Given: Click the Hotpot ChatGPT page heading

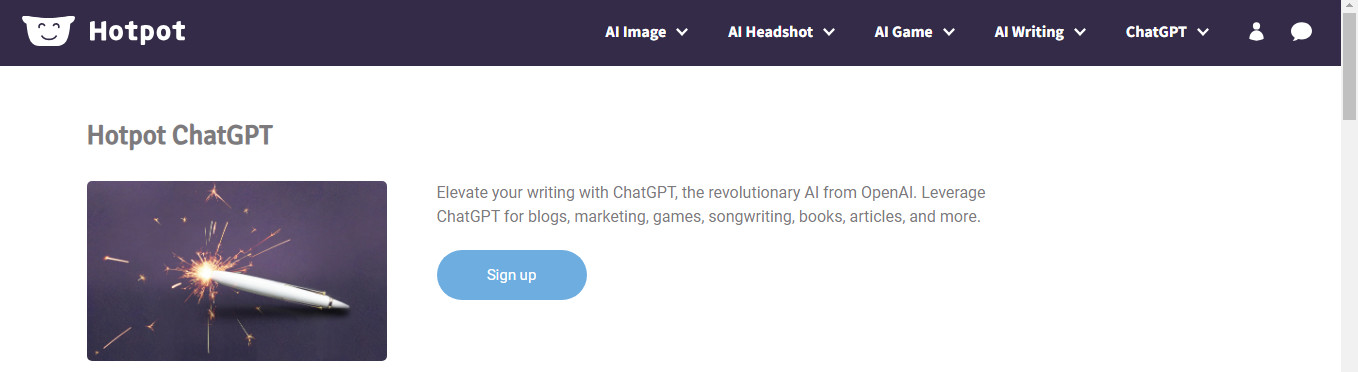Looking at the screenshot, I should [x=180, y=135].
